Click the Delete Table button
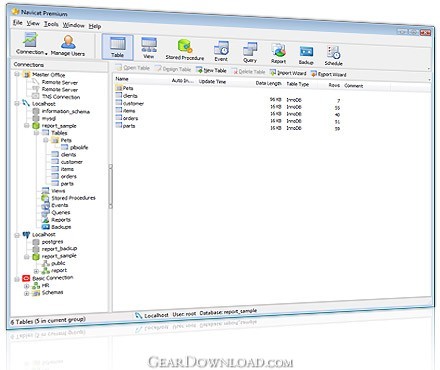 [x=248, y=71]
